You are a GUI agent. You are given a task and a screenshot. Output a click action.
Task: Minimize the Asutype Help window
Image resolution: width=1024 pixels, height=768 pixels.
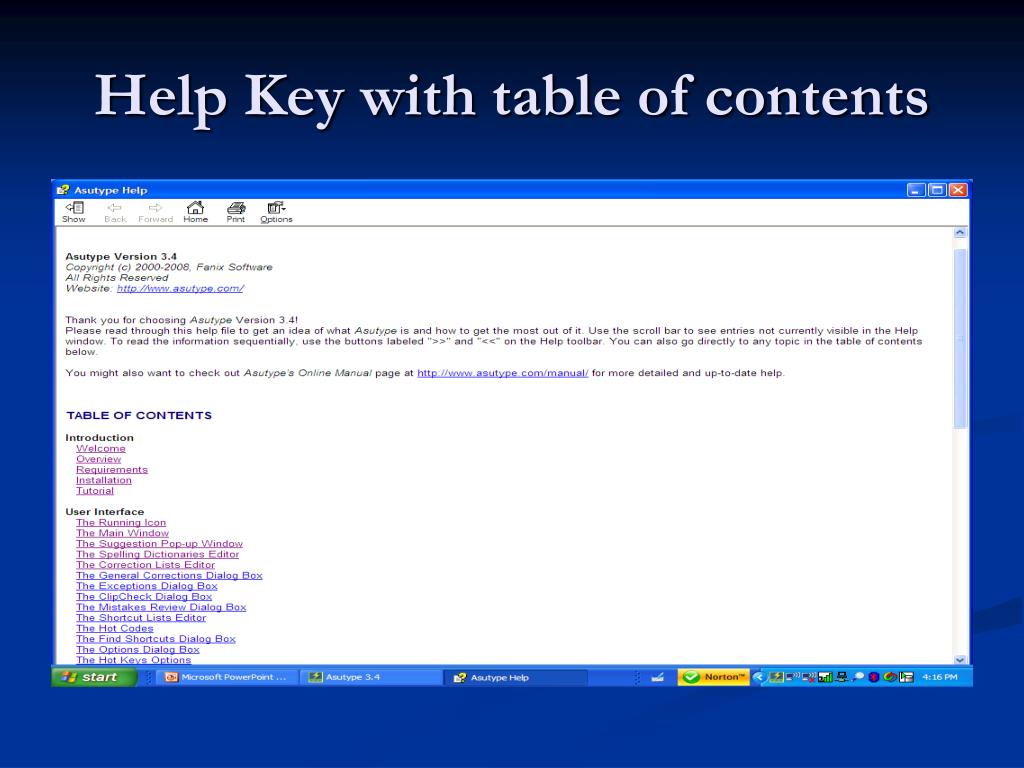(916, 190)
